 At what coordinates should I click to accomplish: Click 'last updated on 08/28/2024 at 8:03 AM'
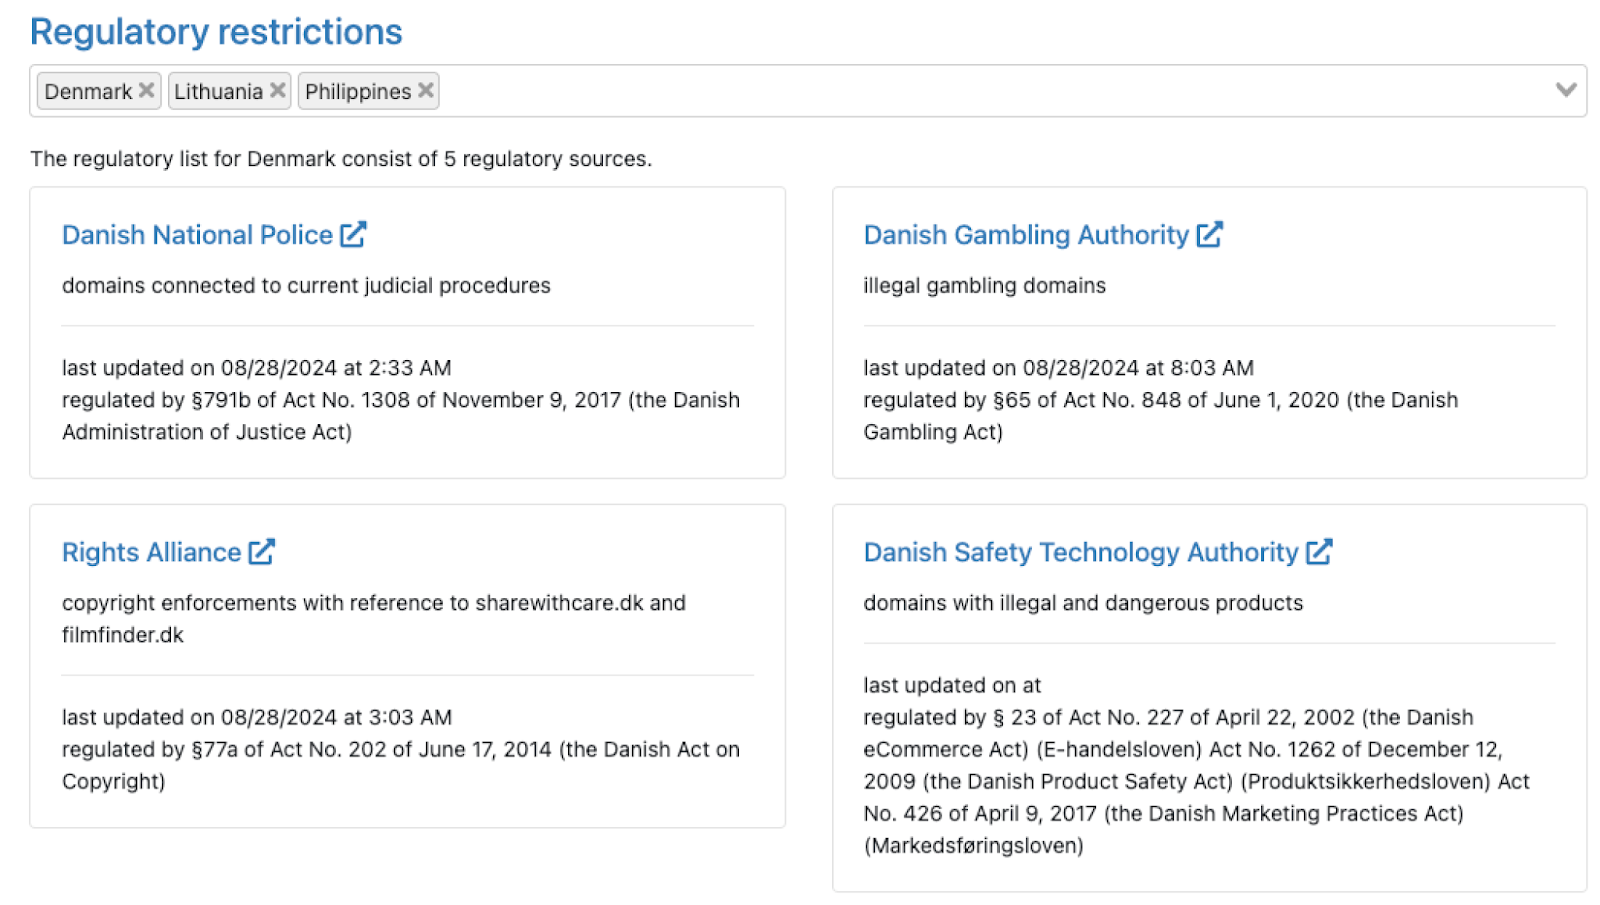1059,368
